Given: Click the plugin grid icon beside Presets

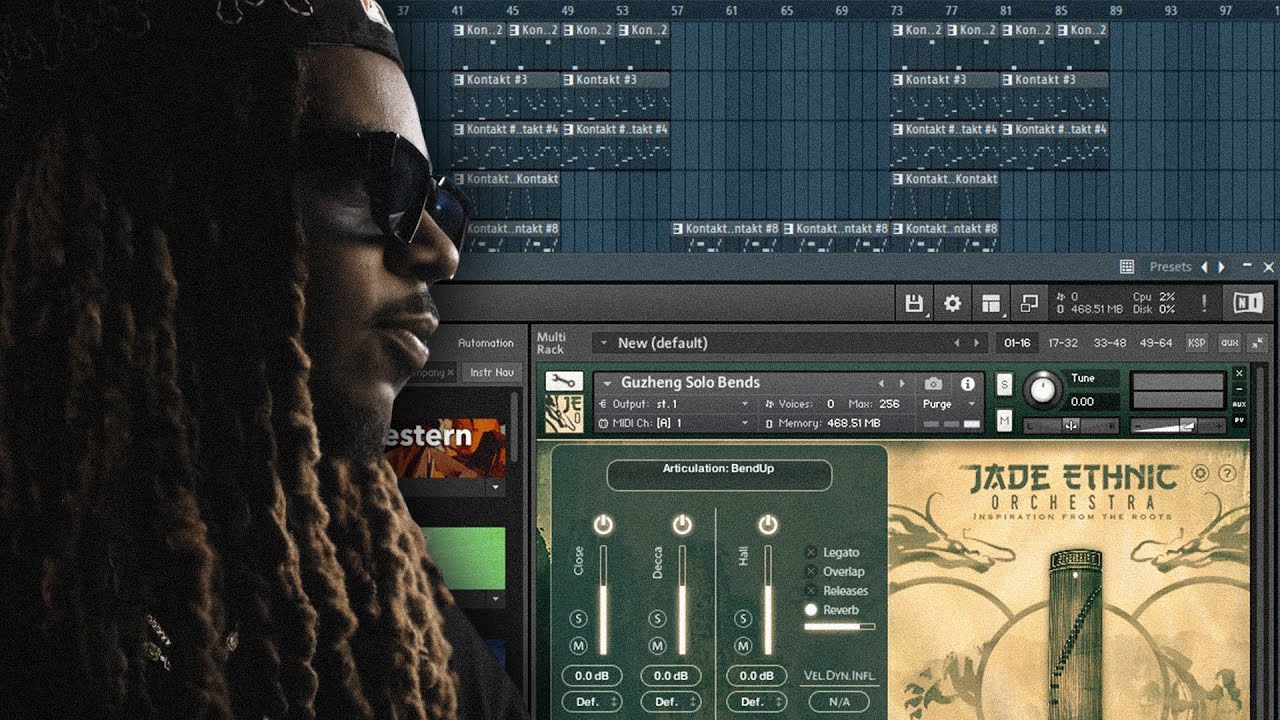Looking at the screenshot, I should (1127, 267).
